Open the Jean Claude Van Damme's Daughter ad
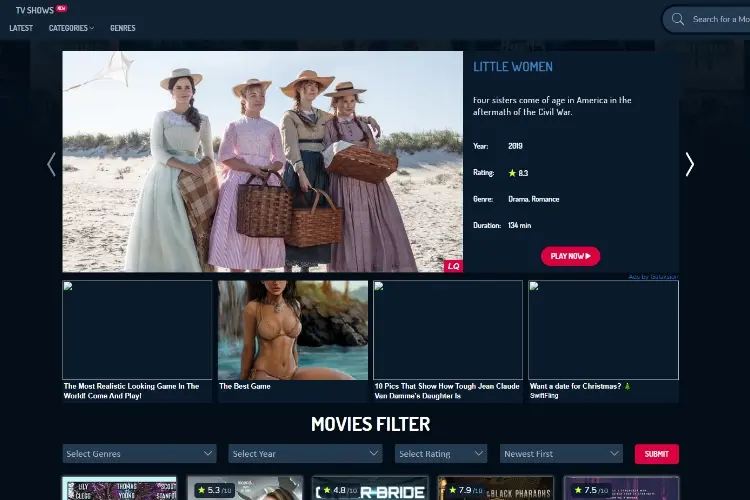 (x=448, y=341)
